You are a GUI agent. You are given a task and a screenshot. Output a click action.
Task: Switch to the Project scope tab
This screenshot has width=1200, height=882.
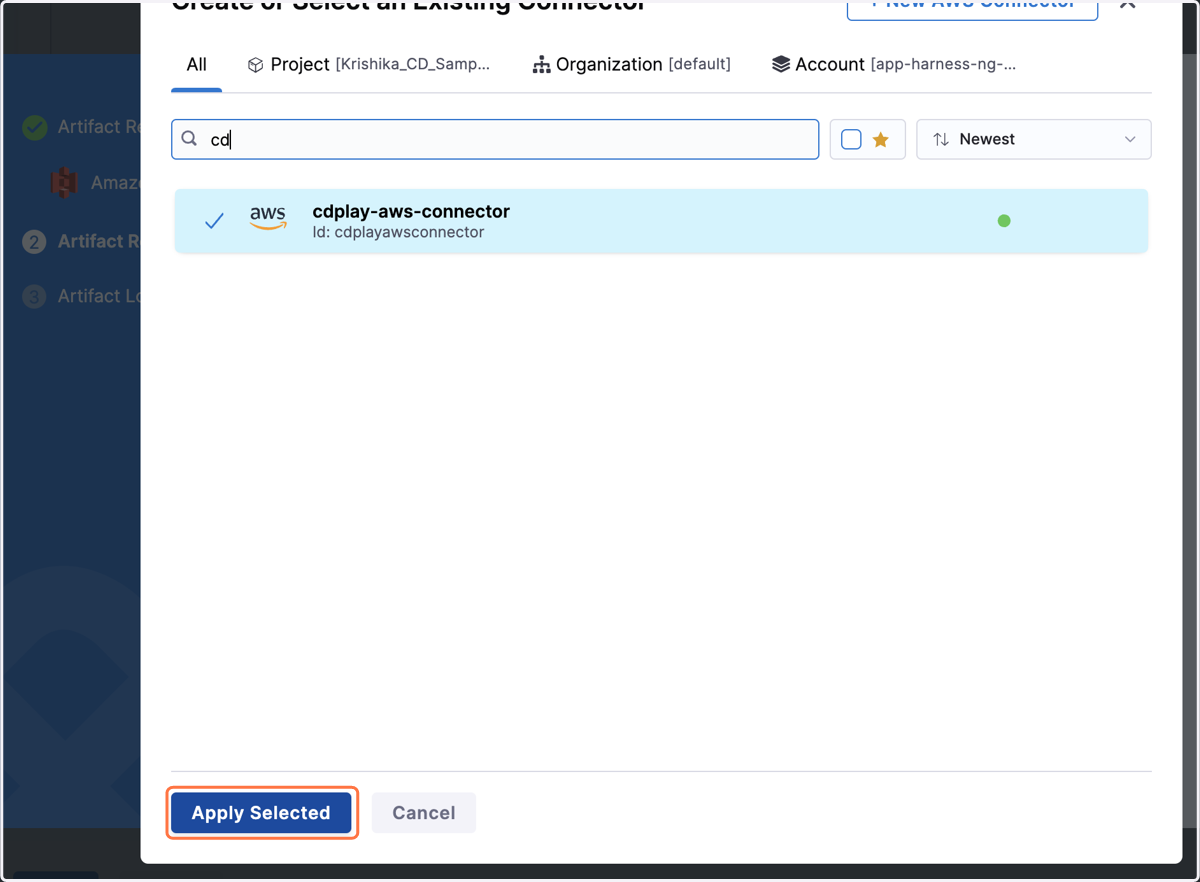pyautogui.click(x=369, y=64)
